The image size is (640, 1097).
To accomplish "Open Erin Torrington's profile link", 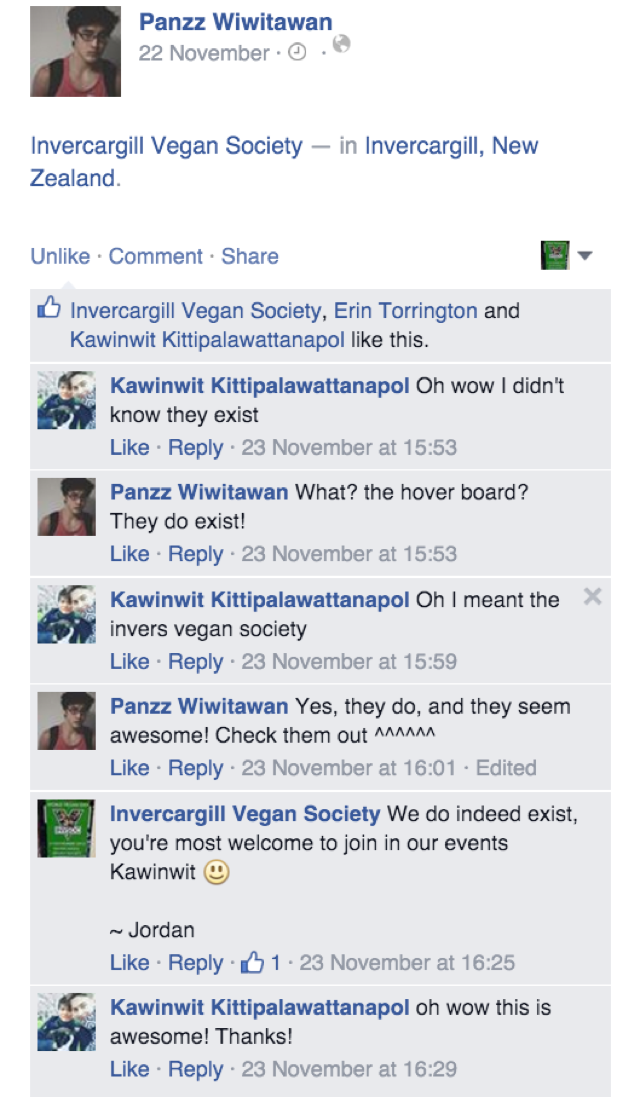I will [406, 311].
